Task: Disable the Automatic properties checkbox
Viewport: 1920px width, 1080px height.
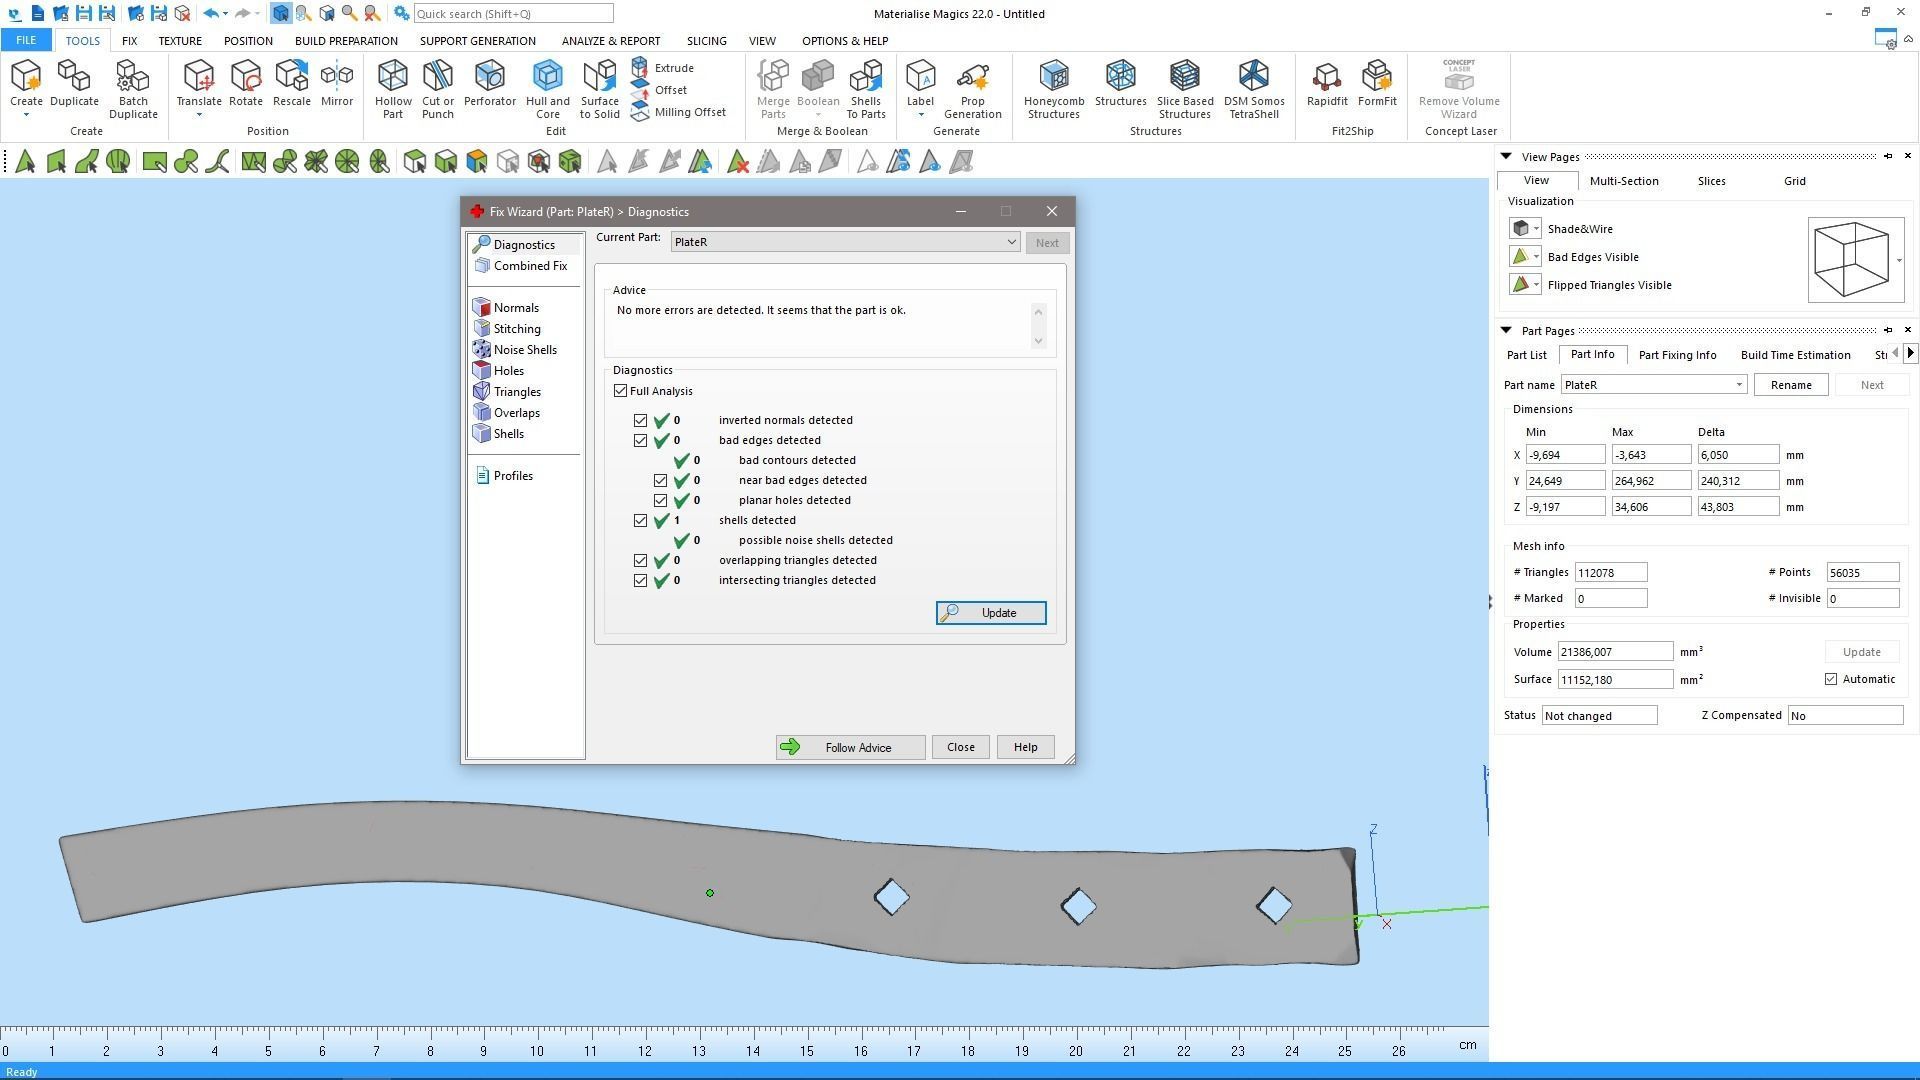Action: pyautogui.click(x=1831, y=679)
